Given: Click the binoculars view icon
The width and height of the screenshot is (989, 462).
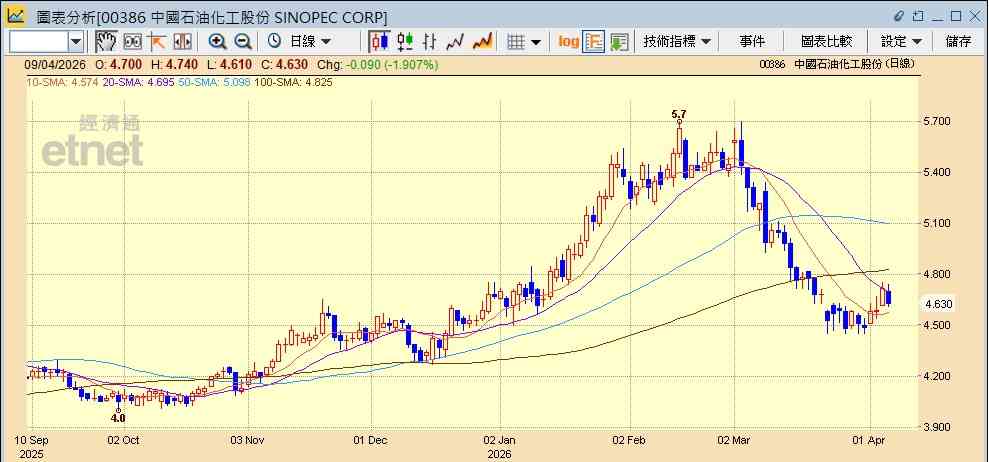Looking at the screenshot, I should point(132,42).
